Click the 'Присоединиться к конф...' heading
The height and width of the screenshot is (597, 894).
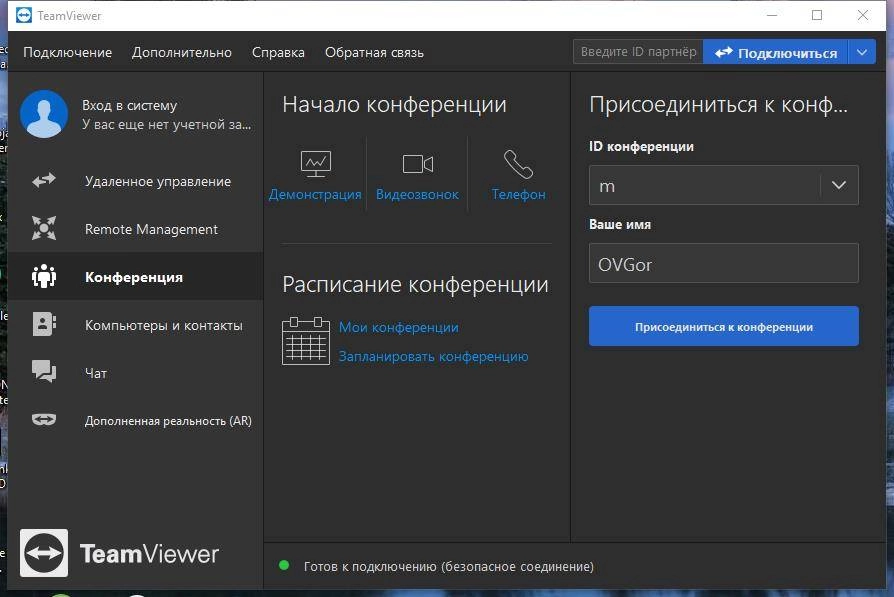tap(718, 104)
